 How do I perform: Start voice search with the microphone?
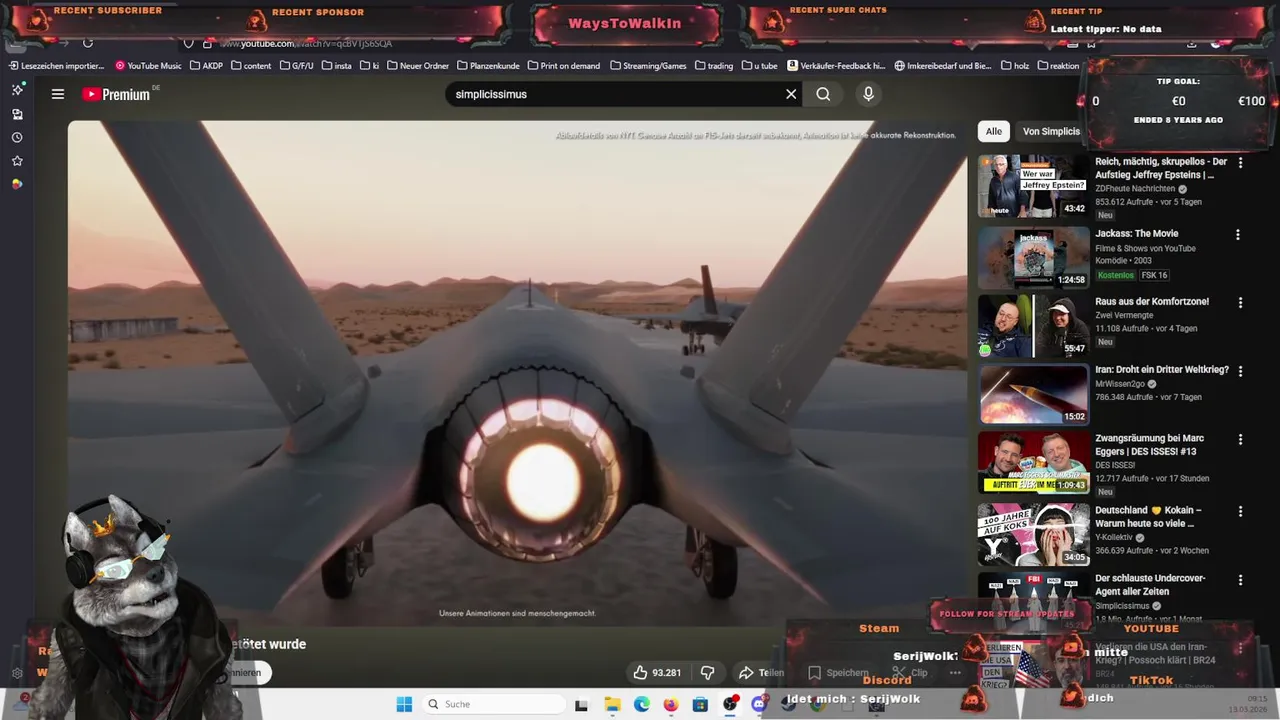[x=868, y=94]
